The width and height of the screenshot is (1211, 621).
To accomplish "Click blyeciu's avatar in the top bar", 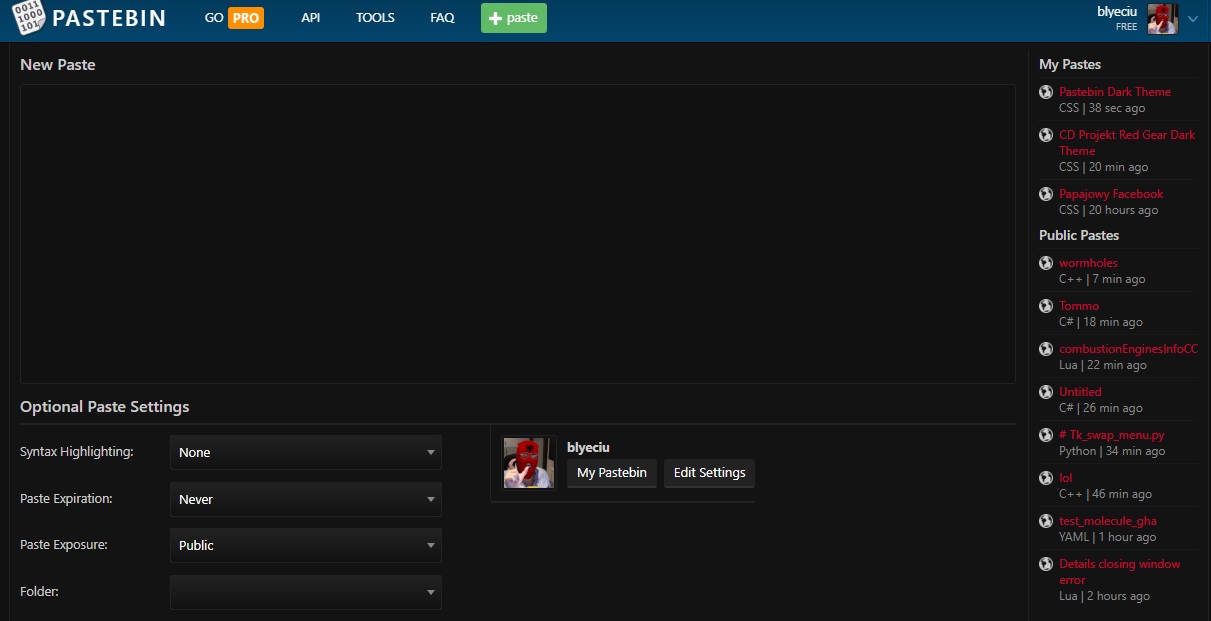I will [1161, 18].
